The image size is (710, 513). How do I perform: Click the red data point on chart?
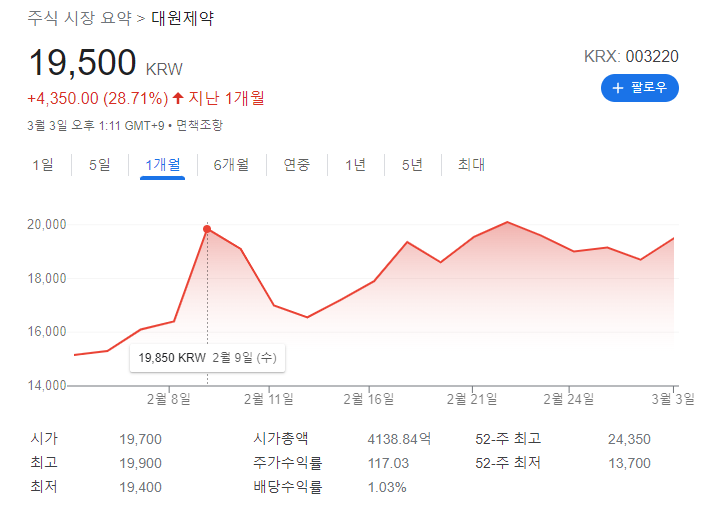pyautogui.click(x=207, y=229)
